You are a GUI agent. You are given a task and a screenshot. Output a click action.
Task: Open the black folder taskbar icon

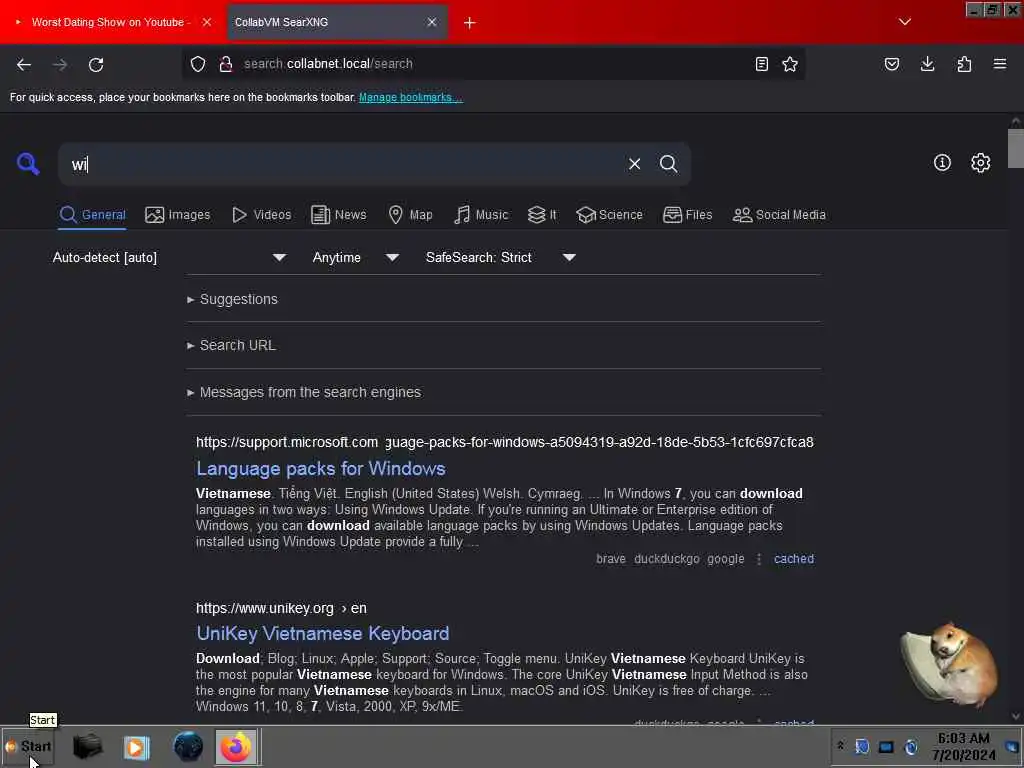88,746
